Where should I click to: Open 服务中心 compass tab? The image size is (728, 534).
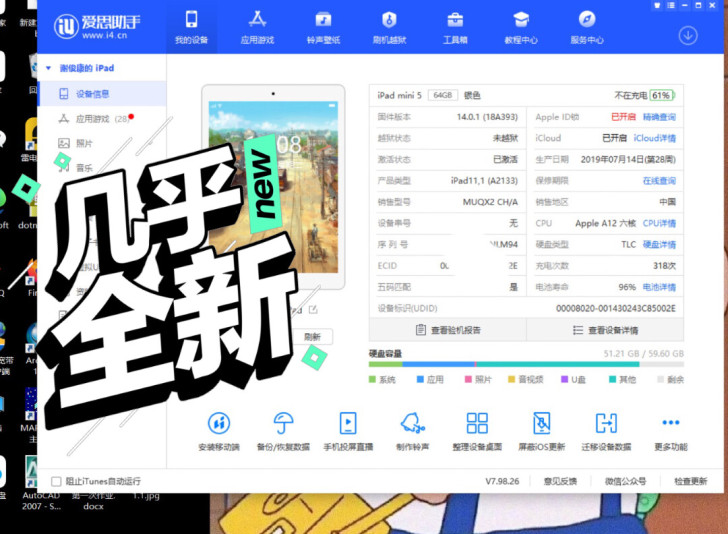[x=587, y=28]
